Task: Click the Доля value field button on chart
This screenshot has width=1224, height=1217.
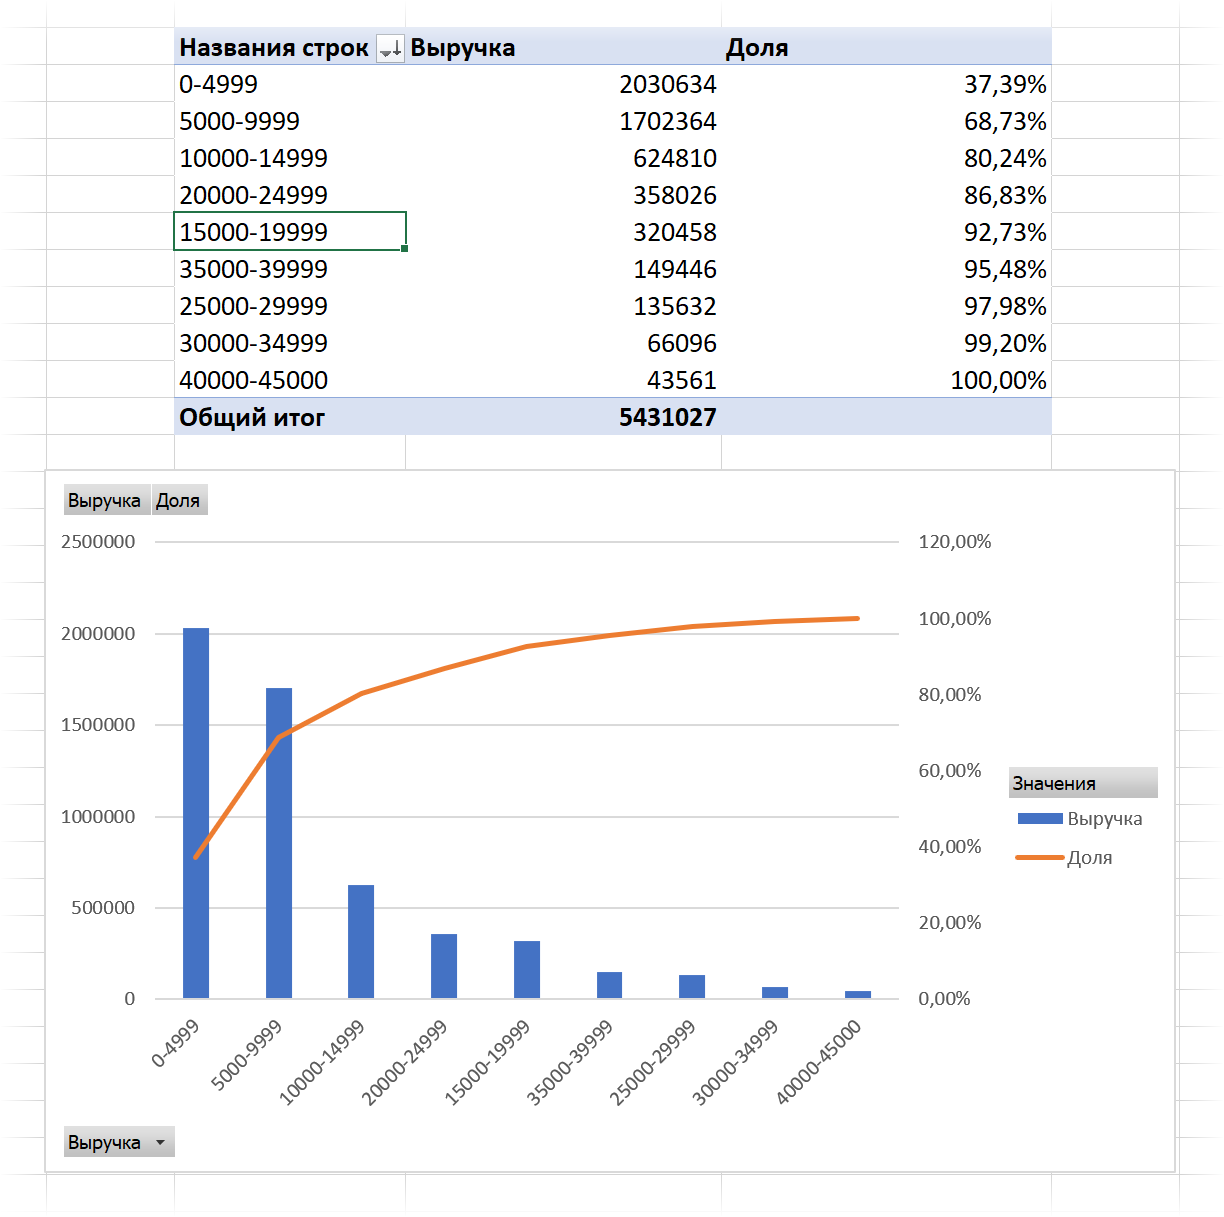Action: point(179,500)
